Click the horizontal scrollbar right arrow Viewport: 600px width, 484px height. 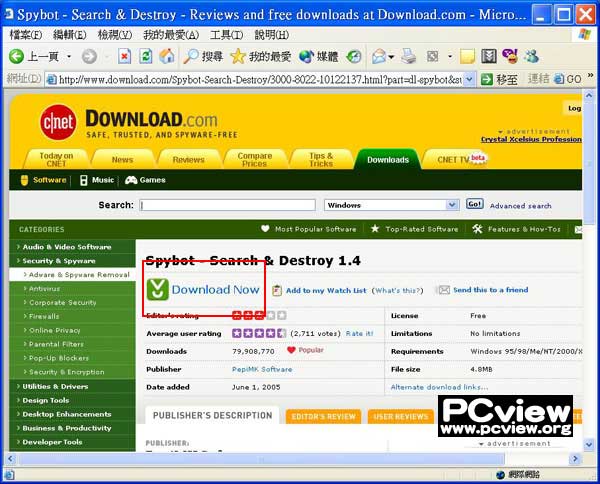point(575,458)
